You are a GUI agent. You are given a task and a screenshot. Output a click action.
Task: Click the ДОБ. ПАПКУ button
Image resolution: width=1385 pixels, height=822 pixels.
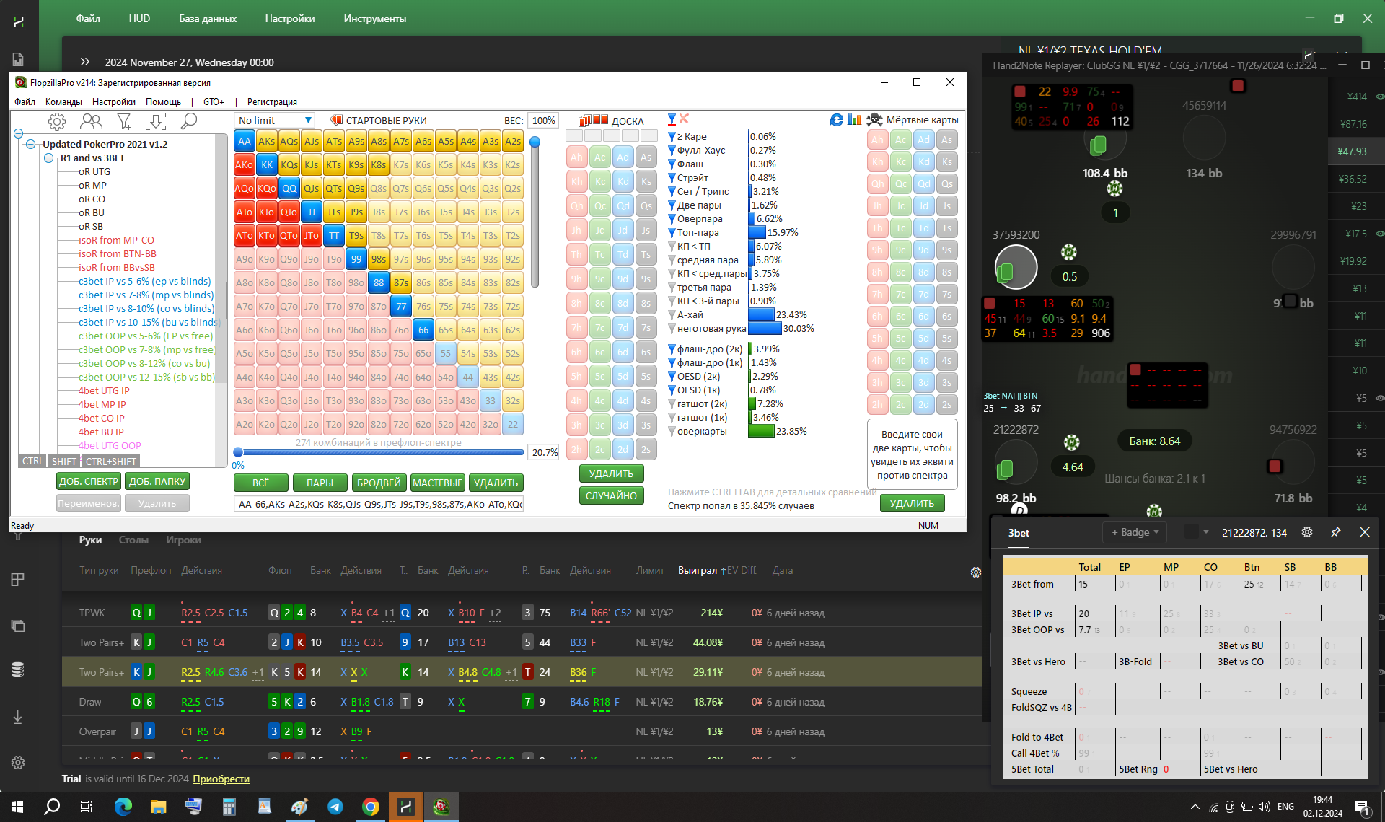157,482
